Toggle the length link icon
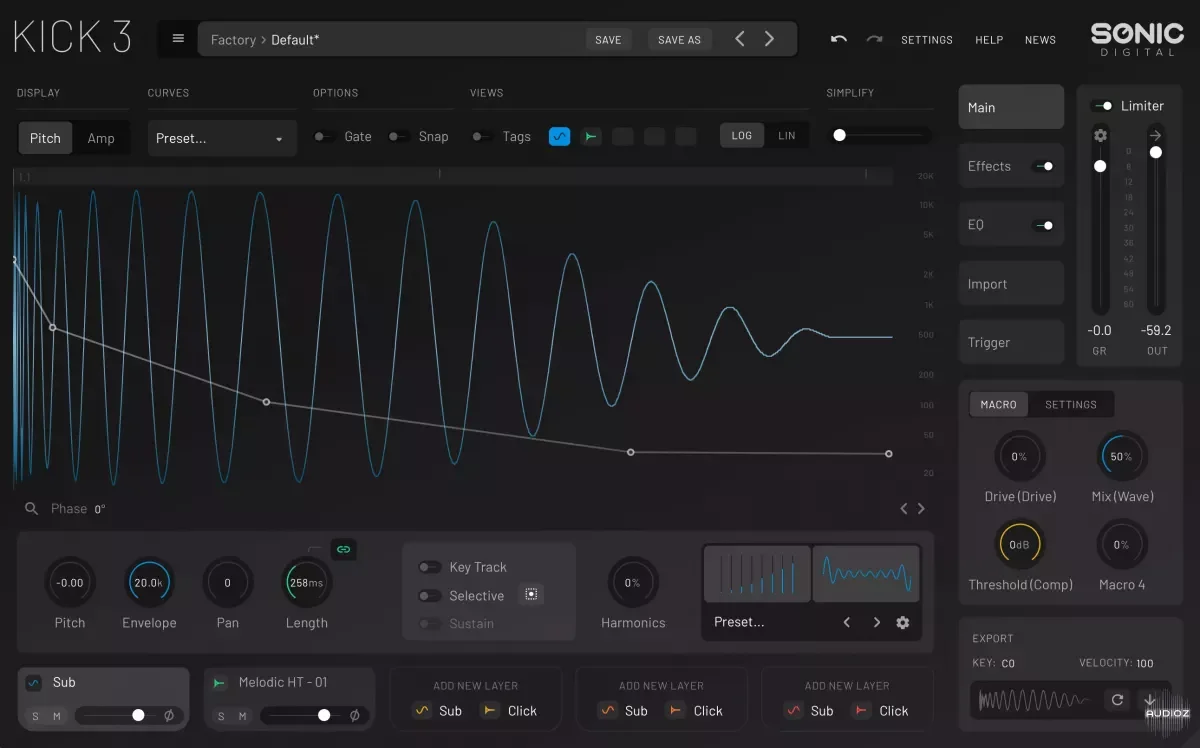Image resolution: width=1200 pixels, height=748 pixels. 343,549
